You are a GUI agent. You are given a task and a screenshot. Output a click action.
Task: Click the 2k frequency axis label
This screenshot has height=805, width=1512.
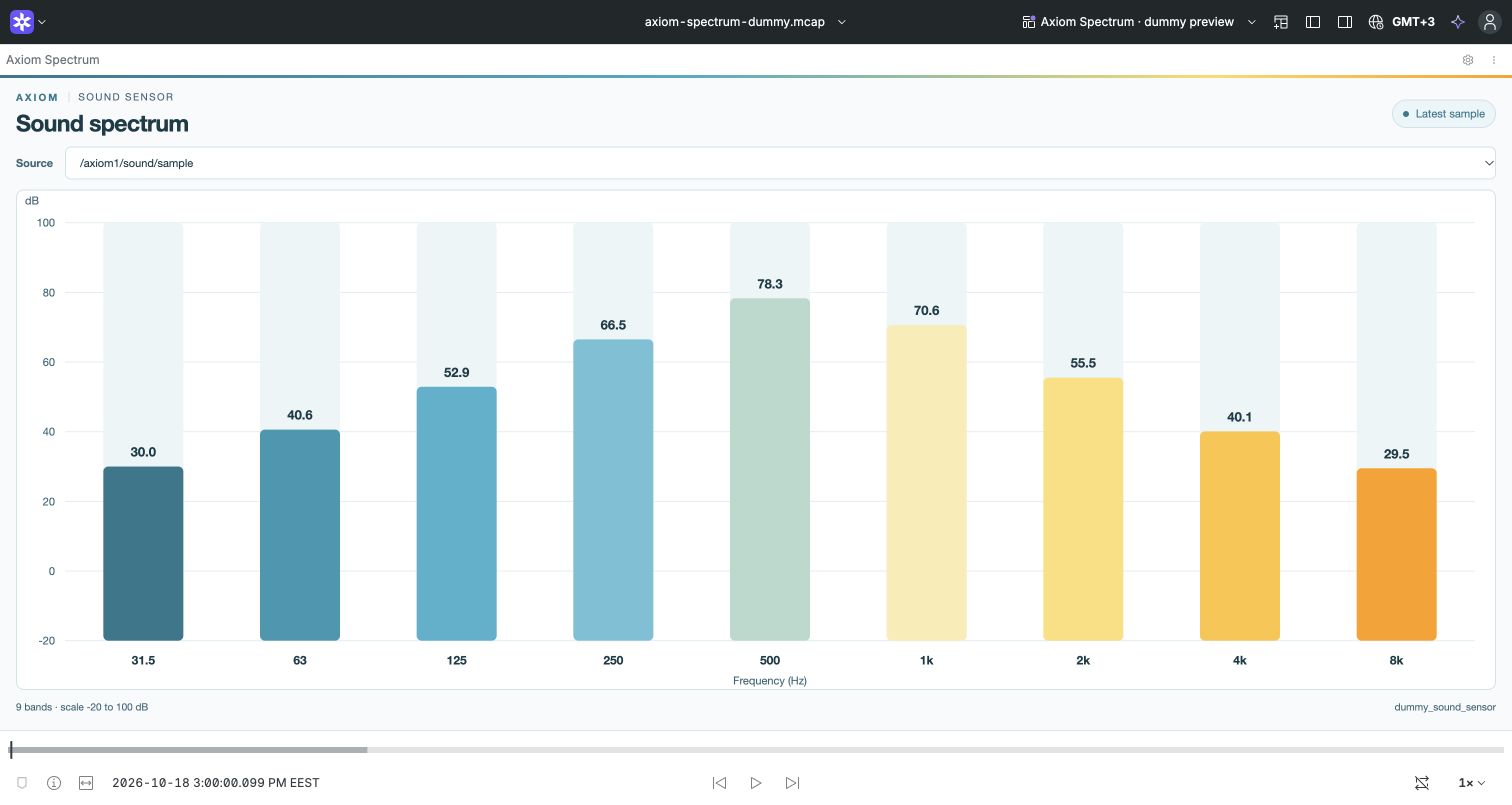1083,660
